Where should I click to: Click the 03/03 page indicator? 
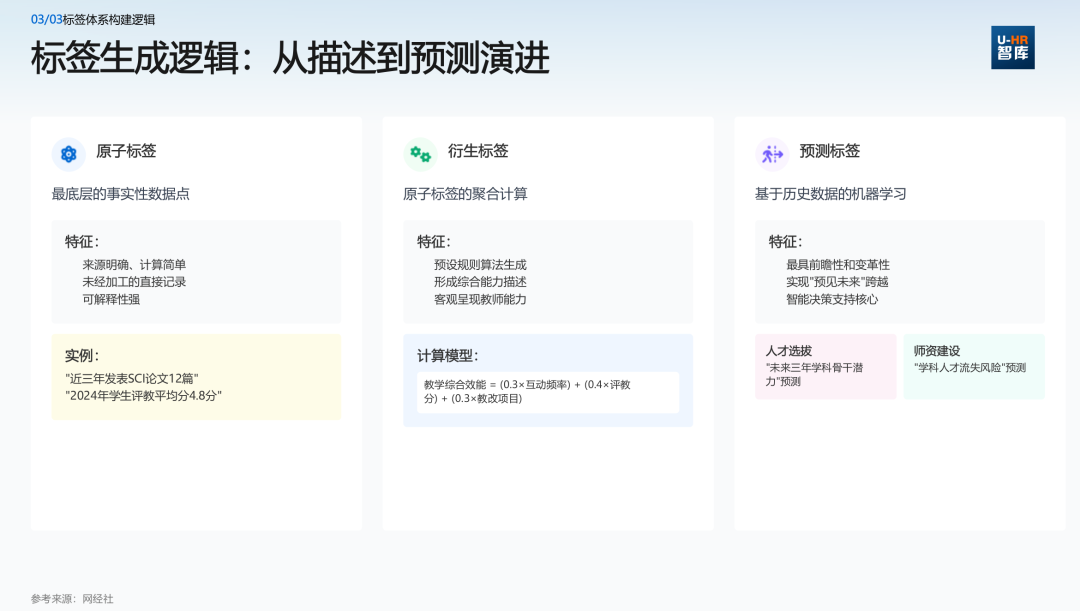tap(46, 19)
